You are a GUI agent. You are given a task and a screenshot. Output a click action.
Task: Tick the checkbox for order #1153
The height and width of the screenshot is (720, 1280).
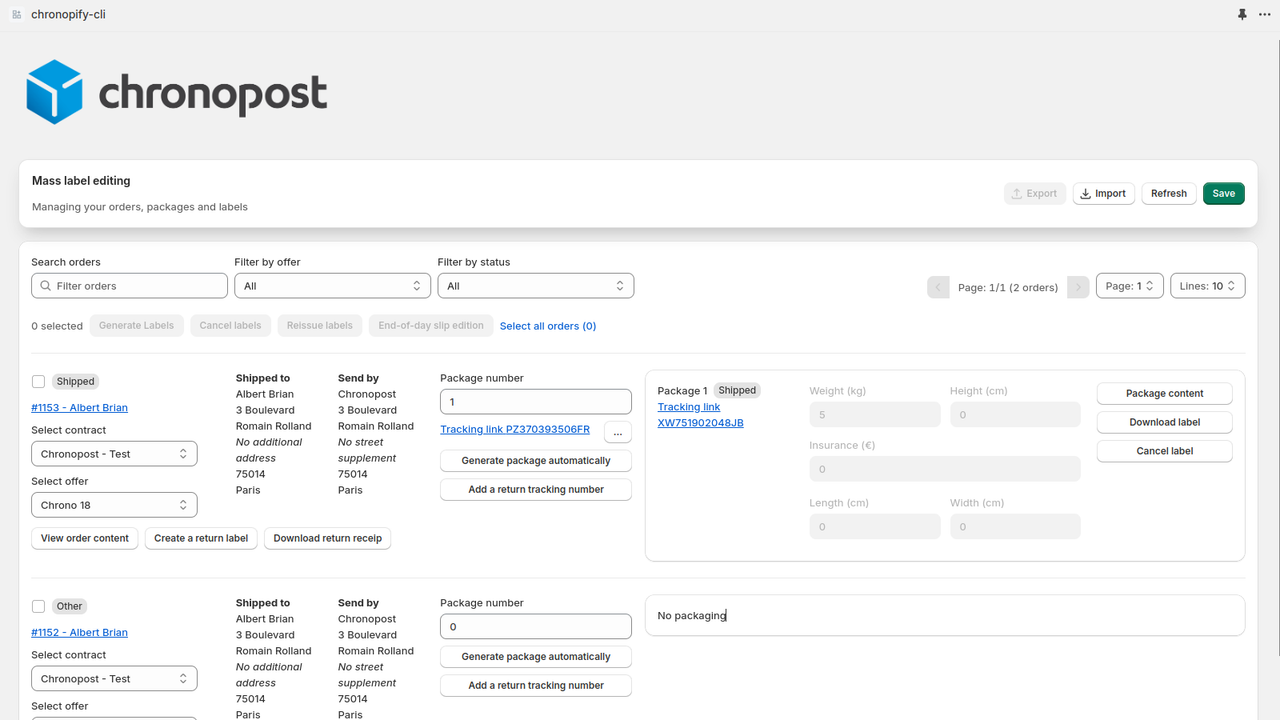coord(38,381)
